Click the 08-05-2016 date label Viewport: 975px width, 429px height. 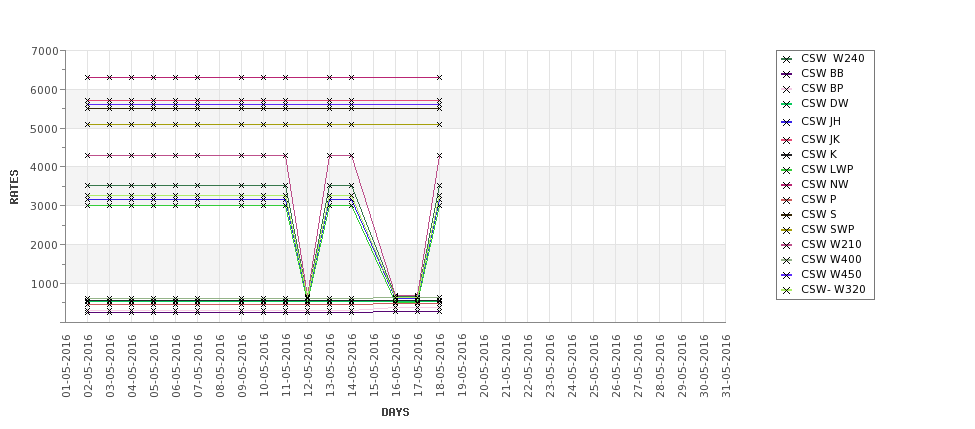pos(219,366)
